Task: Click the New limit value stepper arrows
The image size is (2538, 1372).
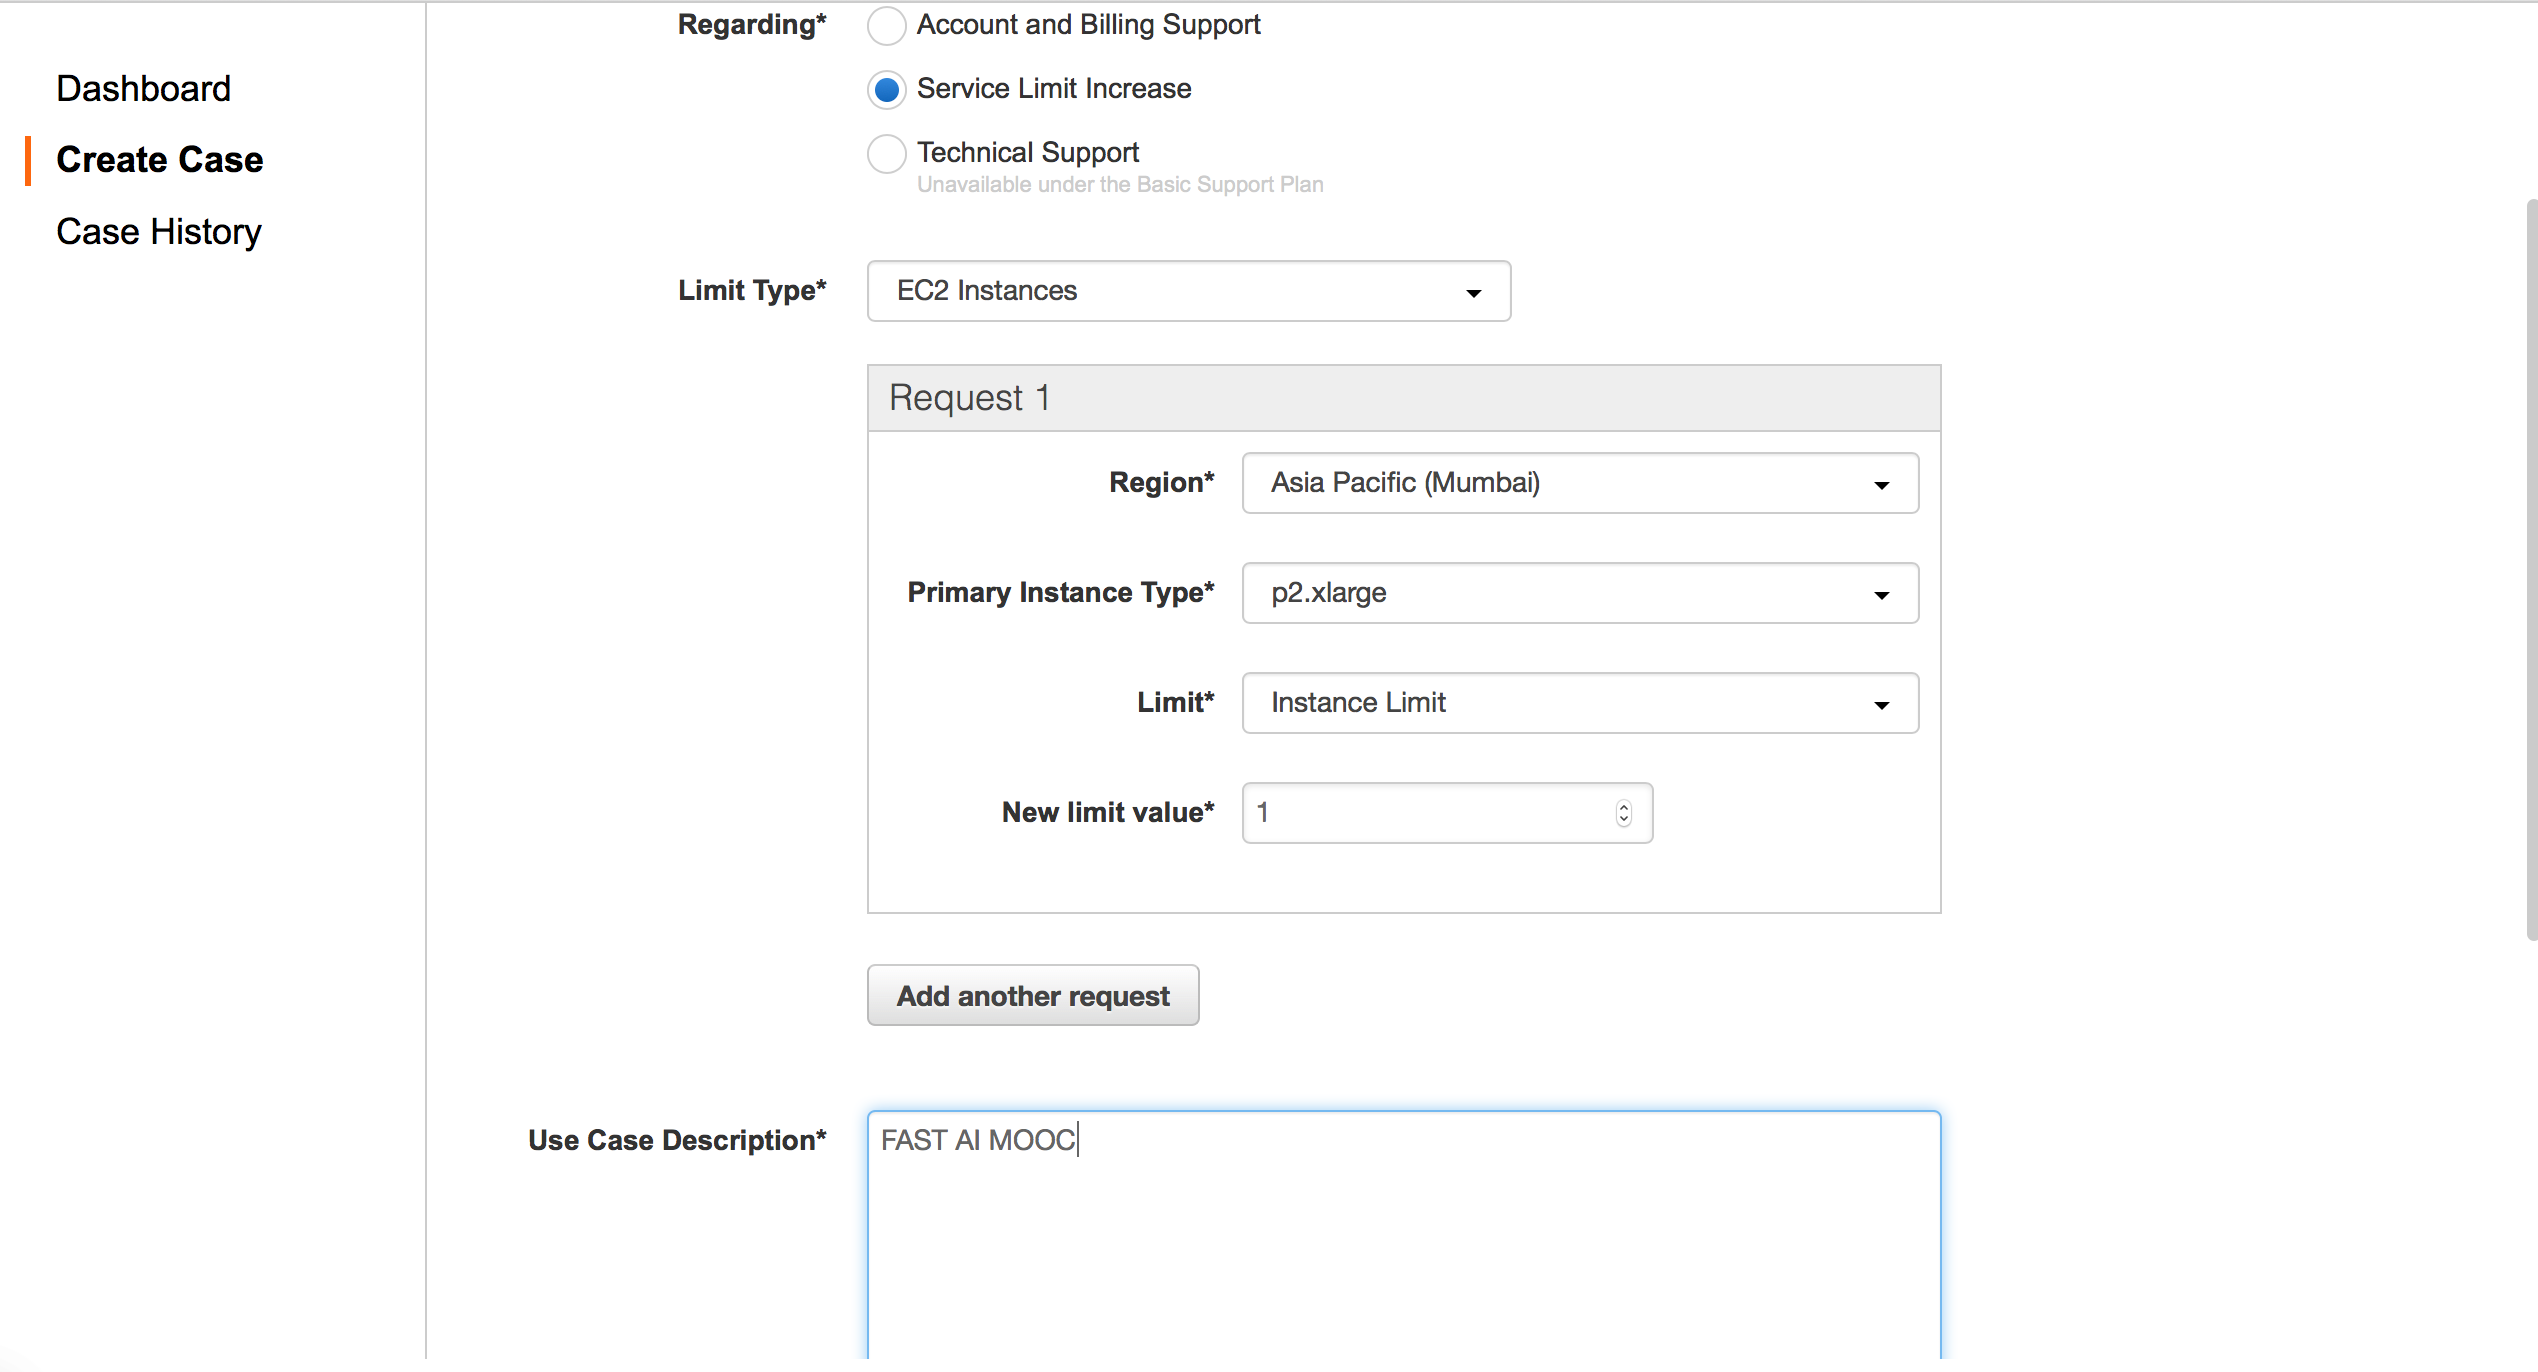Action: click(x=1623, y=813)
